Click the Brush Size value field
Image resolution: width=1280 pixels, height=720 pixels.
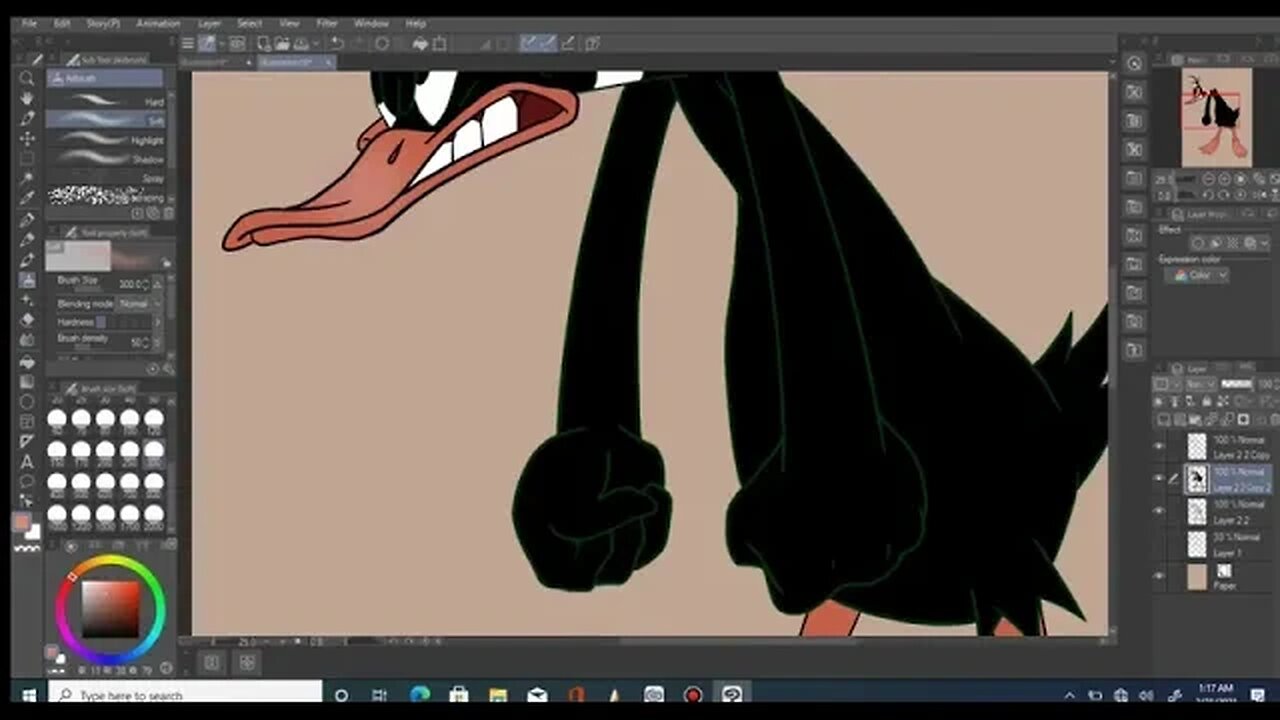coord(131,285)
